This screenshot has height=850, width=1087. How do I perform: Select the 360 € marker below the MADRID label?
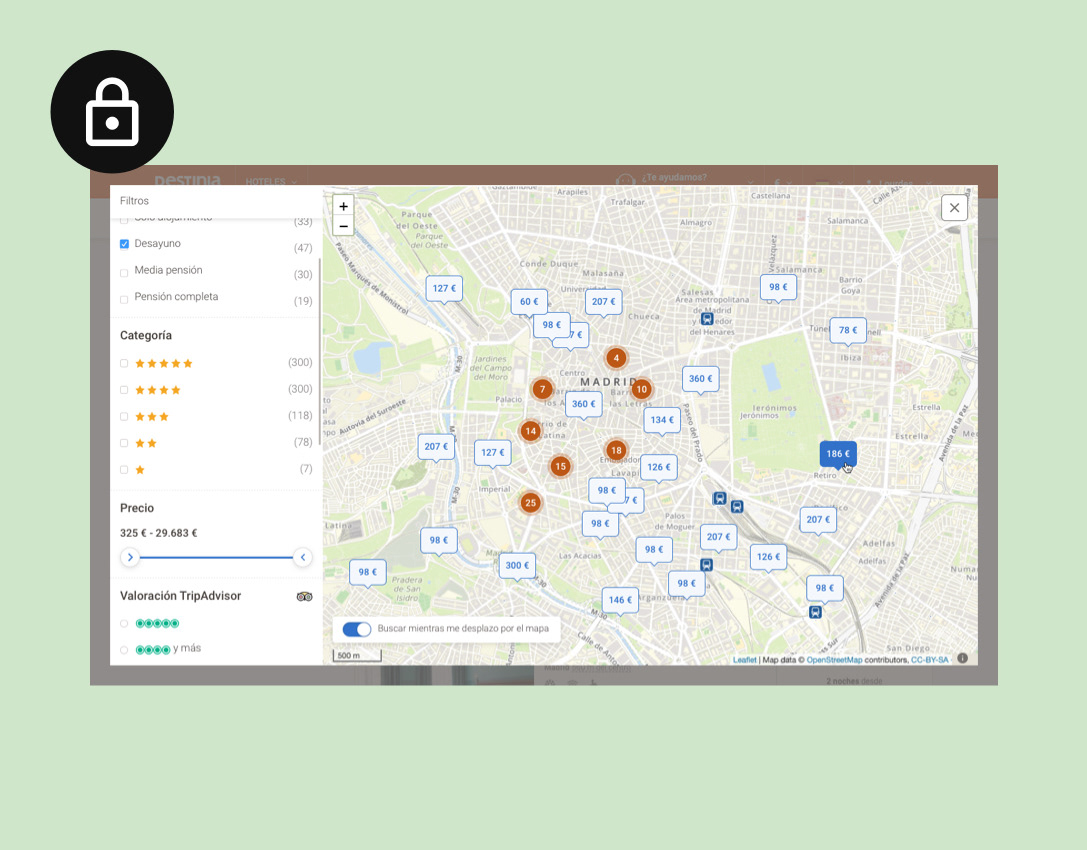(584, 404)
